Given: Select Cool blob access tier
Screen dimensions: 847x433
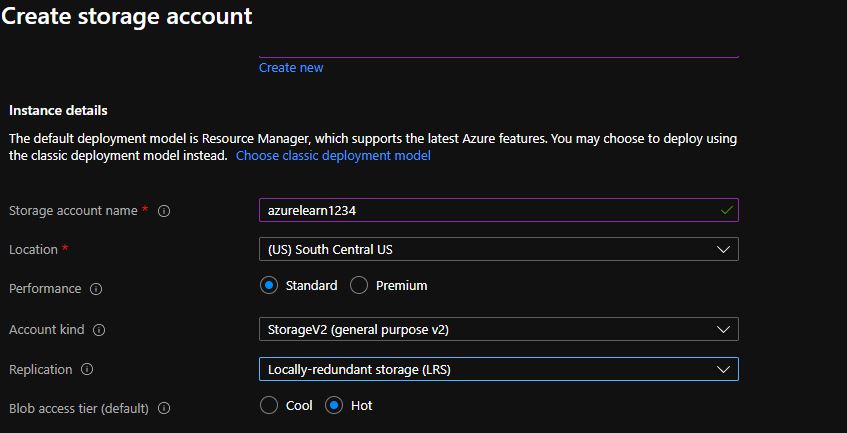Looking at the screenshot, I should click(269, 405).
